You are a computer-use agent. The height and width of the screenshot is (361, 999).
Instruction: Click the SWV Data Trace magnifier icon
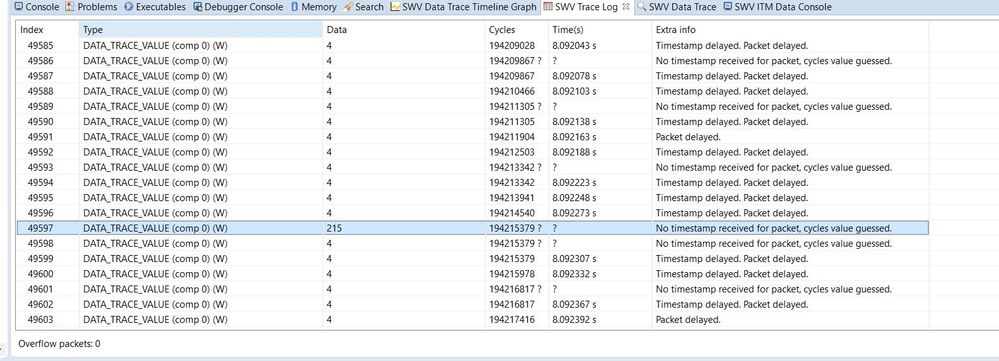pyautogui.click(x=641, y=7)
